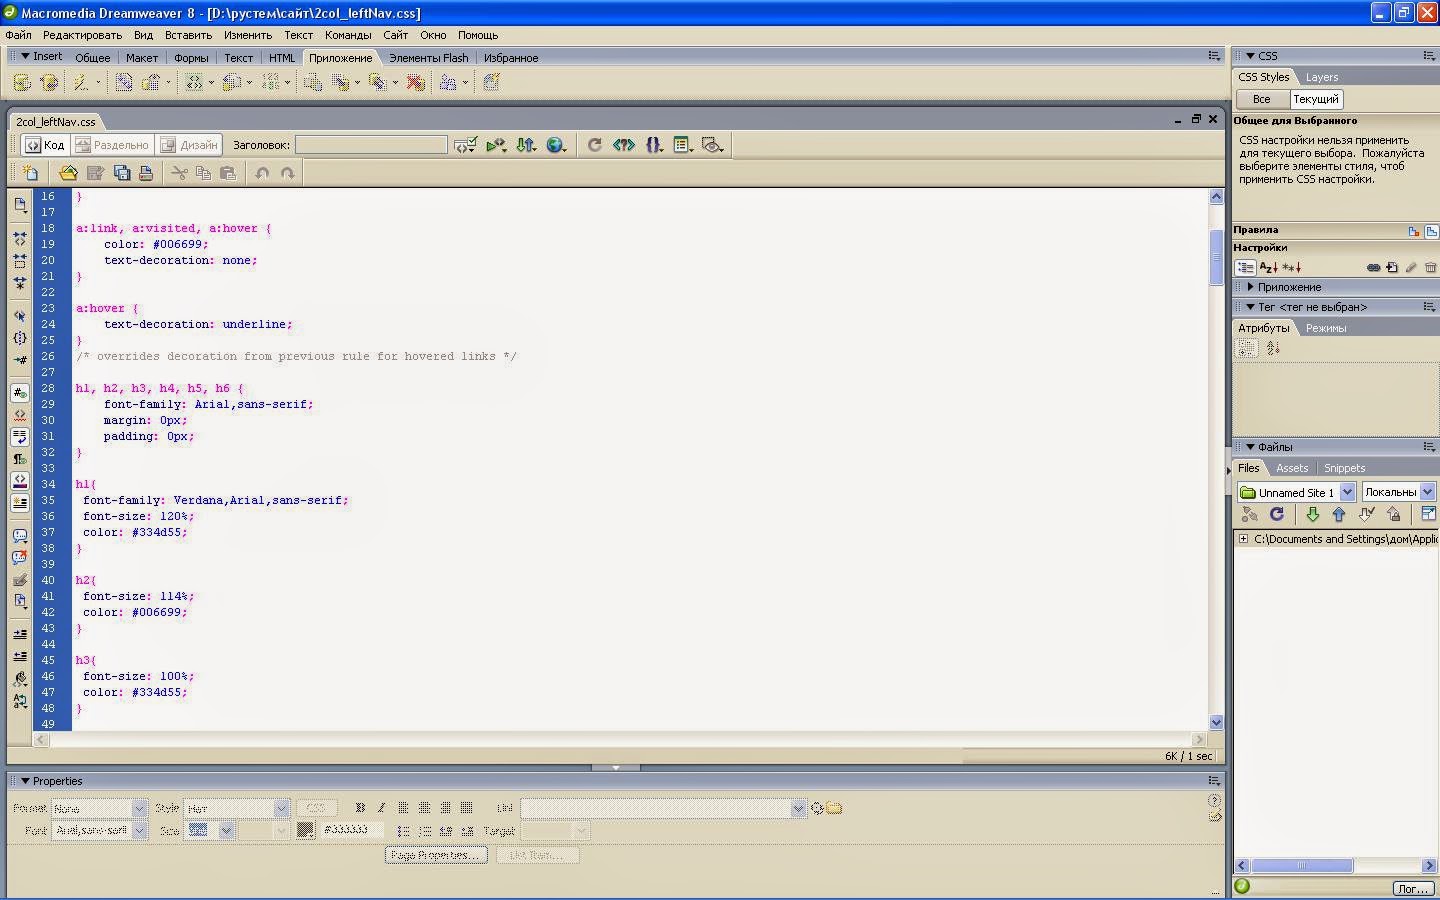Click the Expand/Collapse Files panel icon
1440x900 pixels.
pos(1428,514)
